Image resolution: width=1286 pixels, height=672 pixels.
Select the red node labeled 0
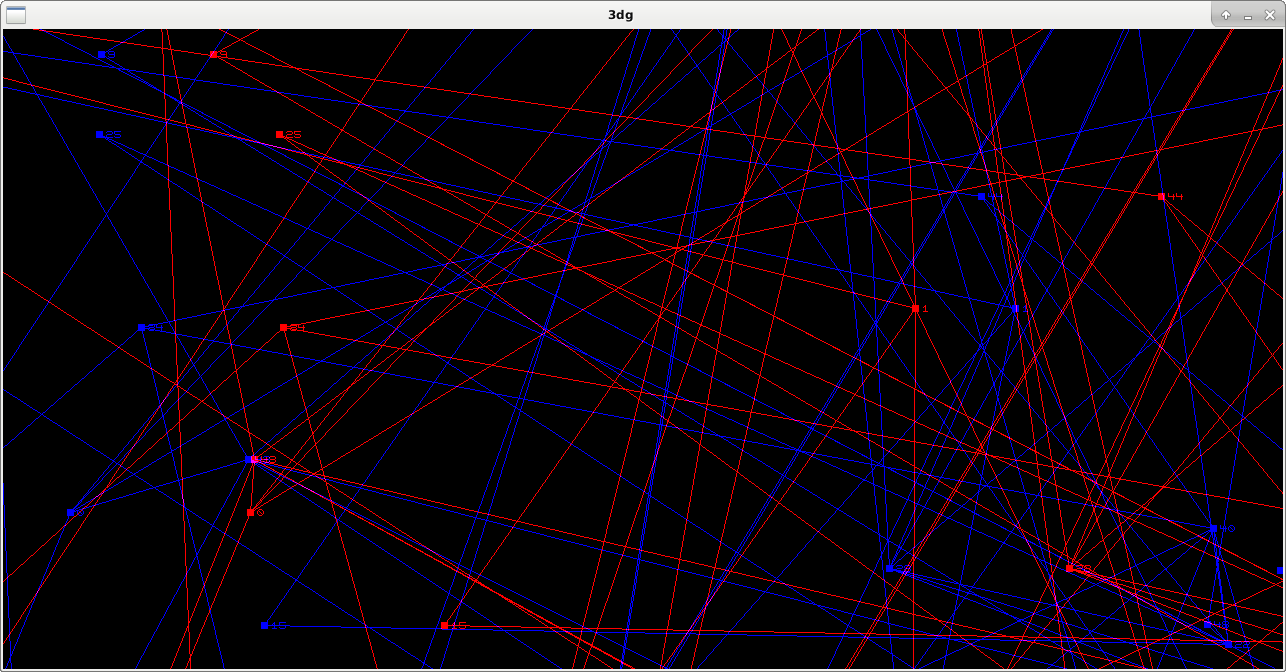click(251, 513)
